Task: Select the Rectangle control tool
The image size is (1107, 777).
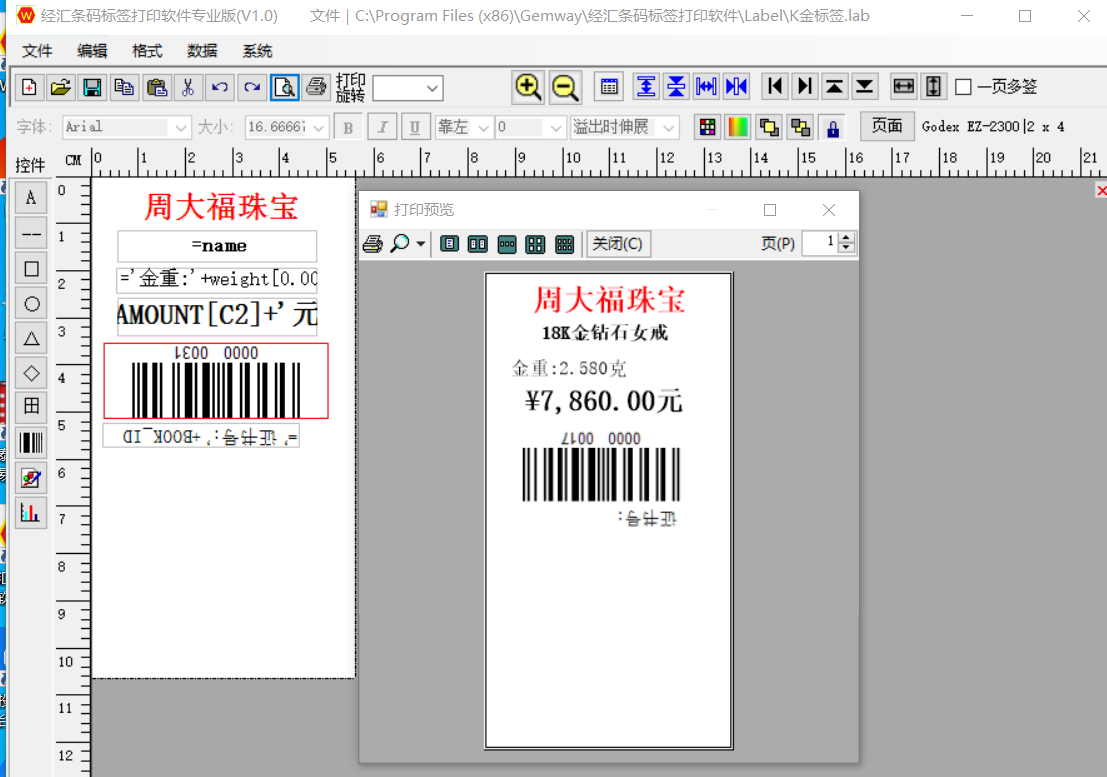Action: pos(31,269)
